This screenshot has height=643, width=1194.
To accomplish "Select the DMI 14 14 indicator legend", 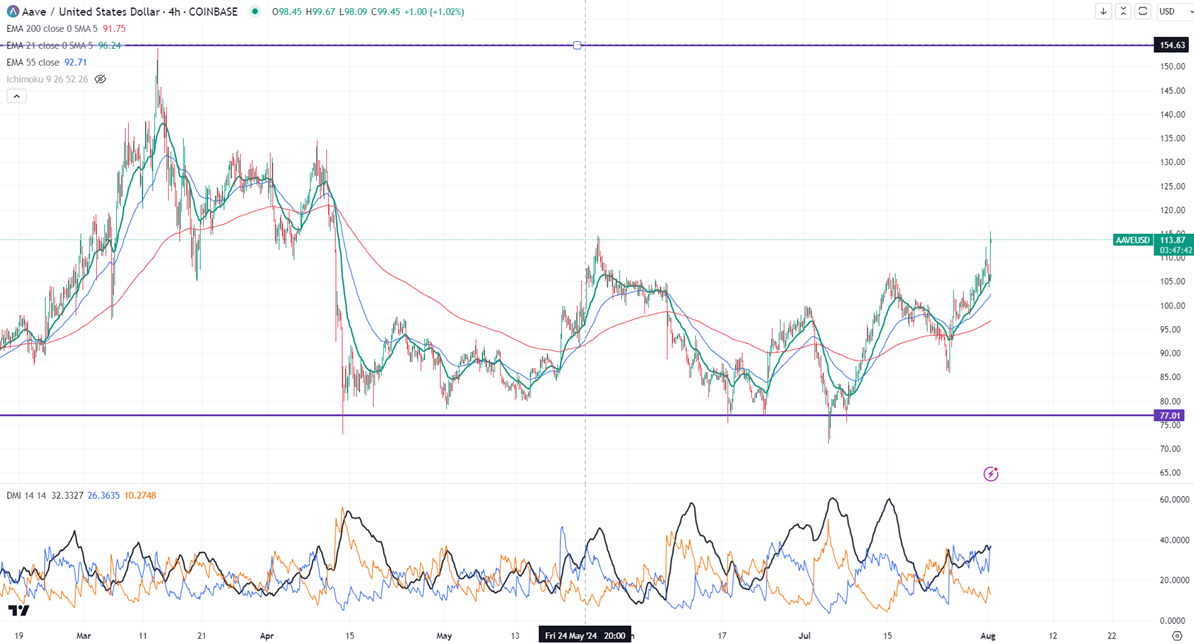I will (27, 496).
